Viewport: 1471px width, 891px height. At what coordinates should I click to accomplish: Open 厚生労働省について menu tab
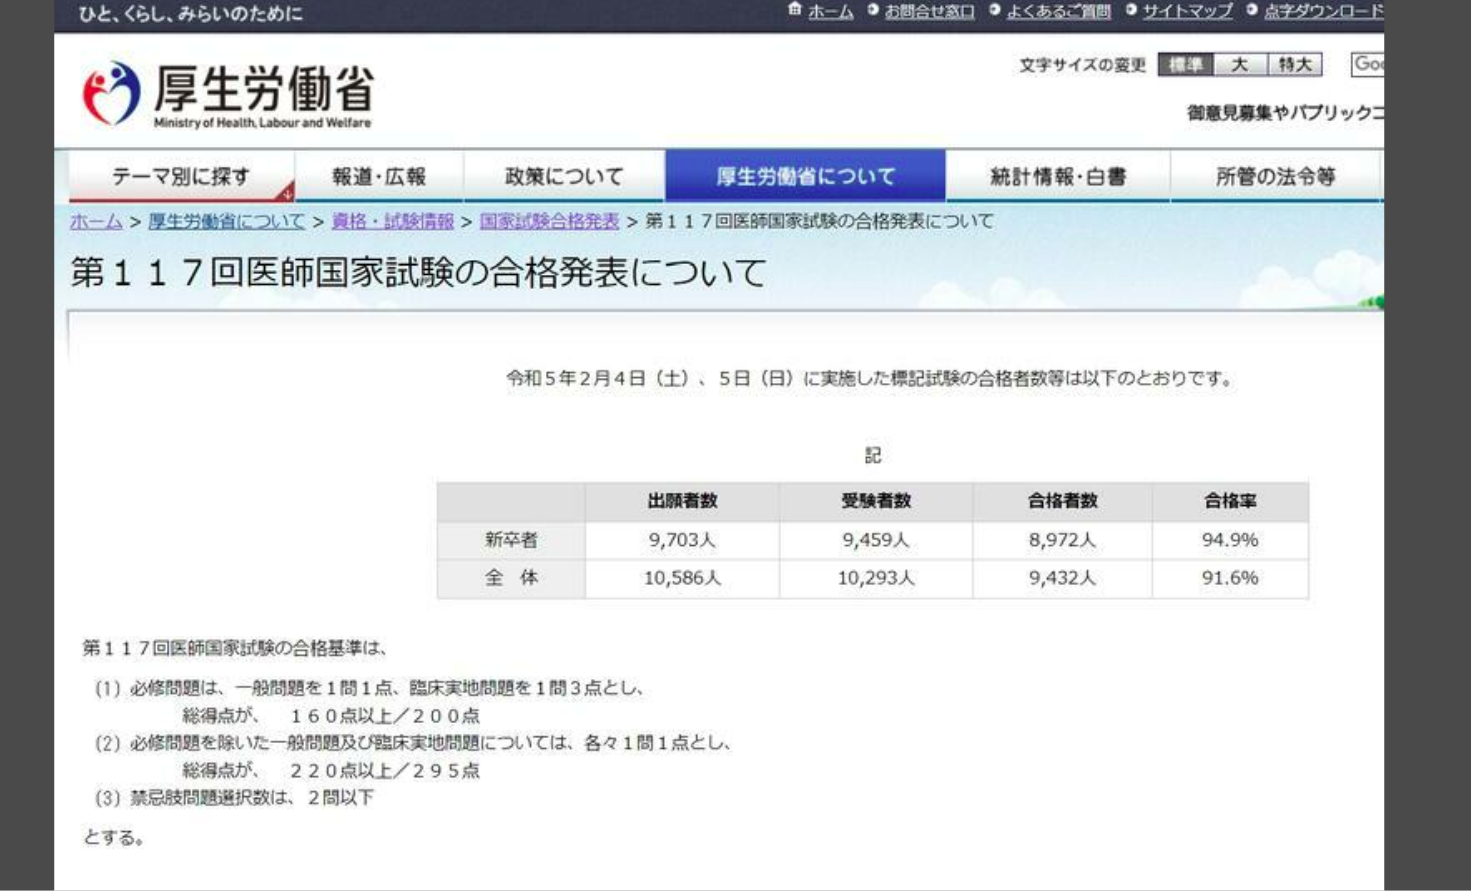(x=805, y=177)
